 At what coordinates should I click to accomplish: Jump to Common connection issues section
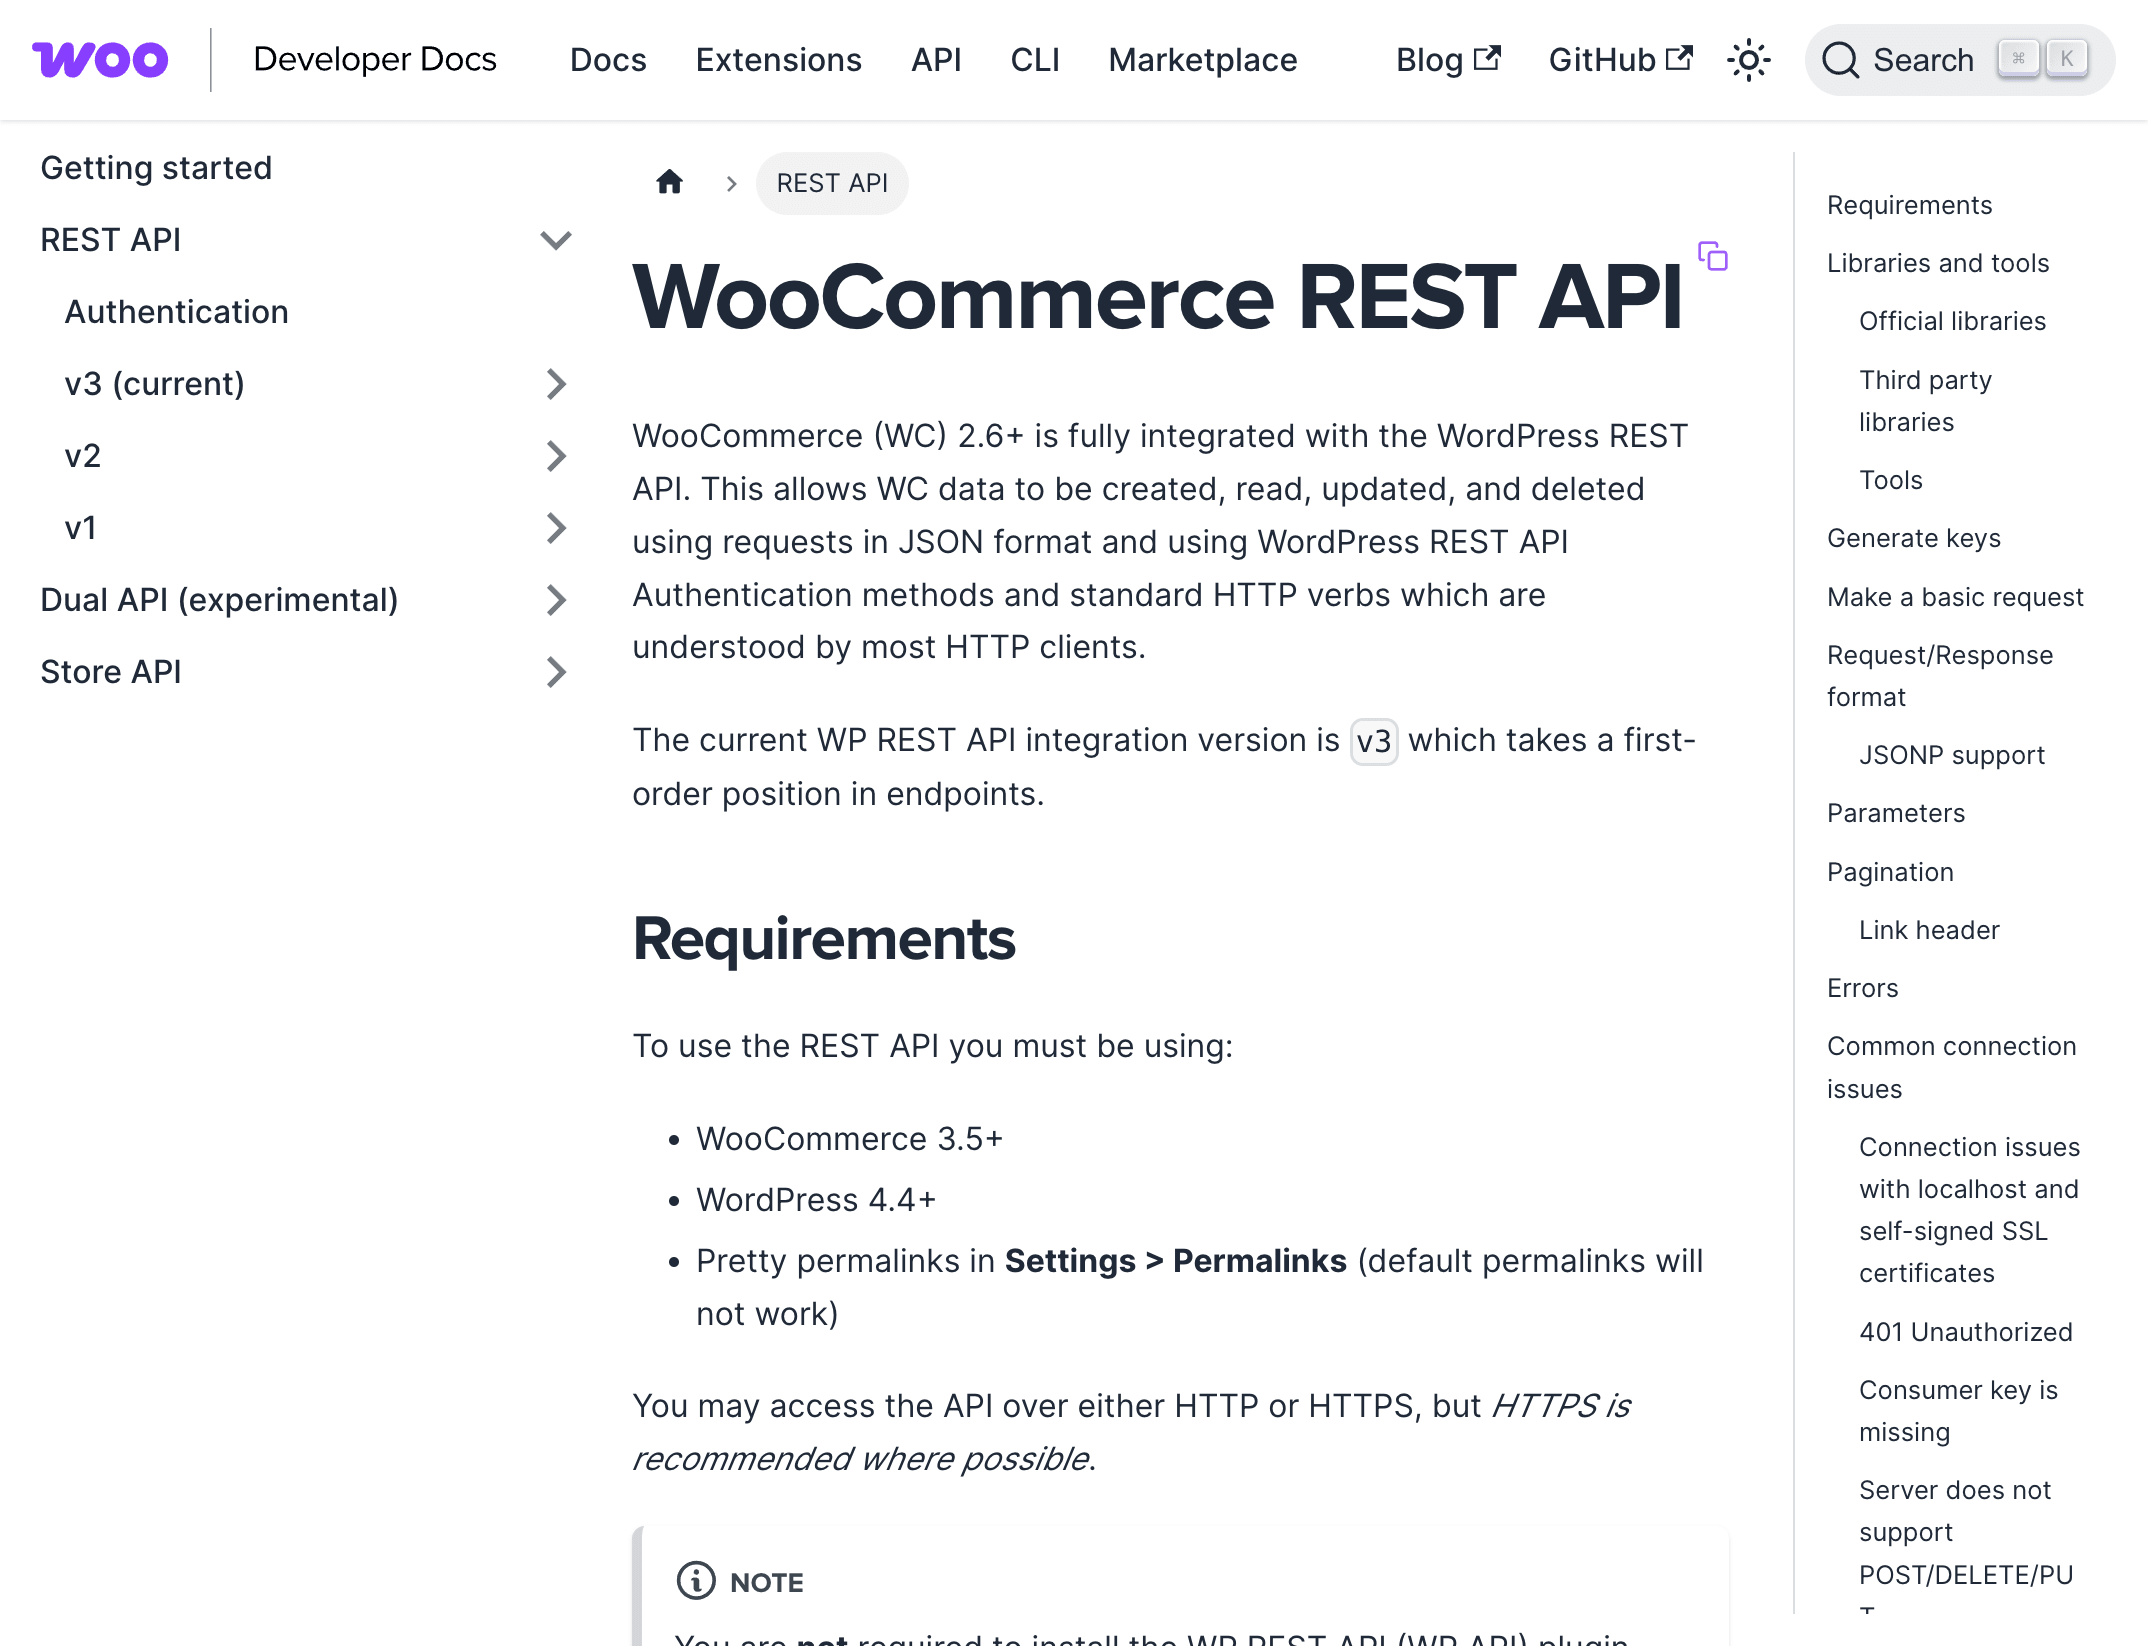click(x=1951, y=1067)
